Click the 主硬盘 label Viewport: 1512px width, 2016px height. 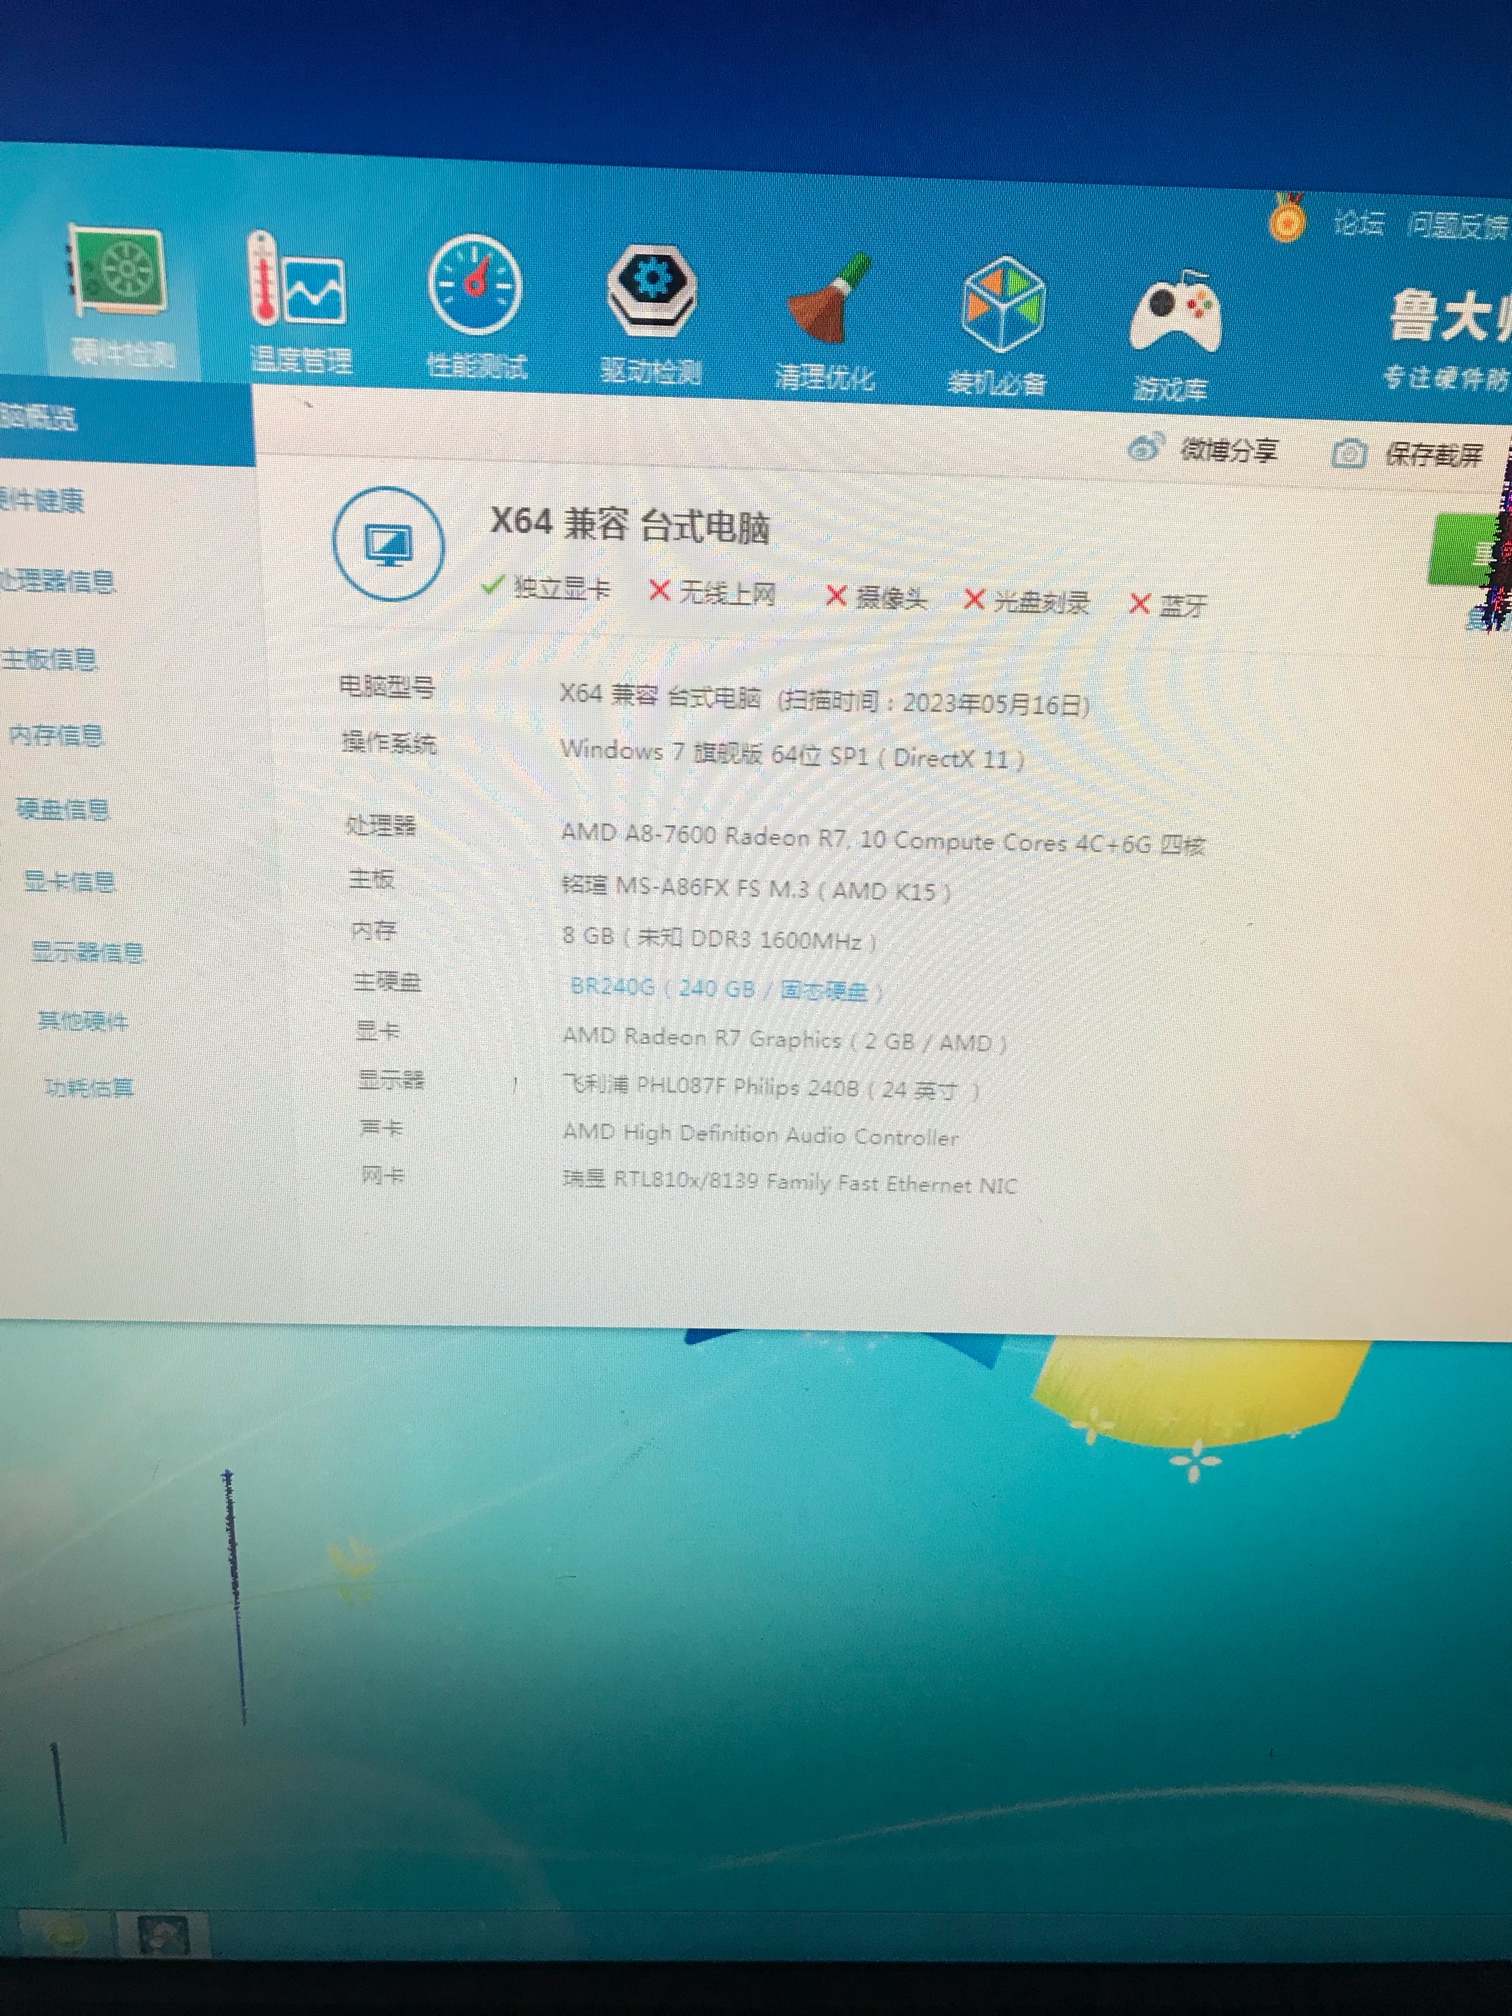pos(387,981)
